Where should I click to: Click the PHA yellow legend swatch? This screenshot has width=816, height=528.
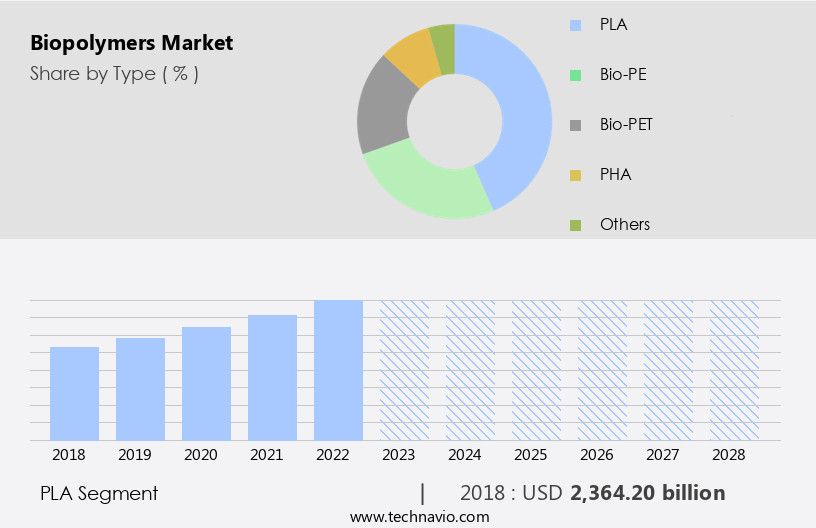pyautogui.click(x=574, y=175)
